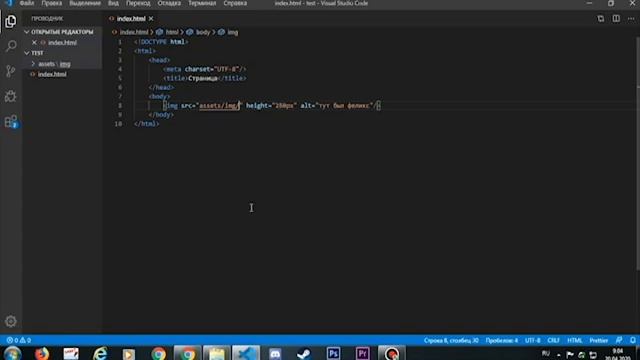This screenshot has width=640, height=360.
Task: Open the Терминал menu
Action: tap(202, 3)
